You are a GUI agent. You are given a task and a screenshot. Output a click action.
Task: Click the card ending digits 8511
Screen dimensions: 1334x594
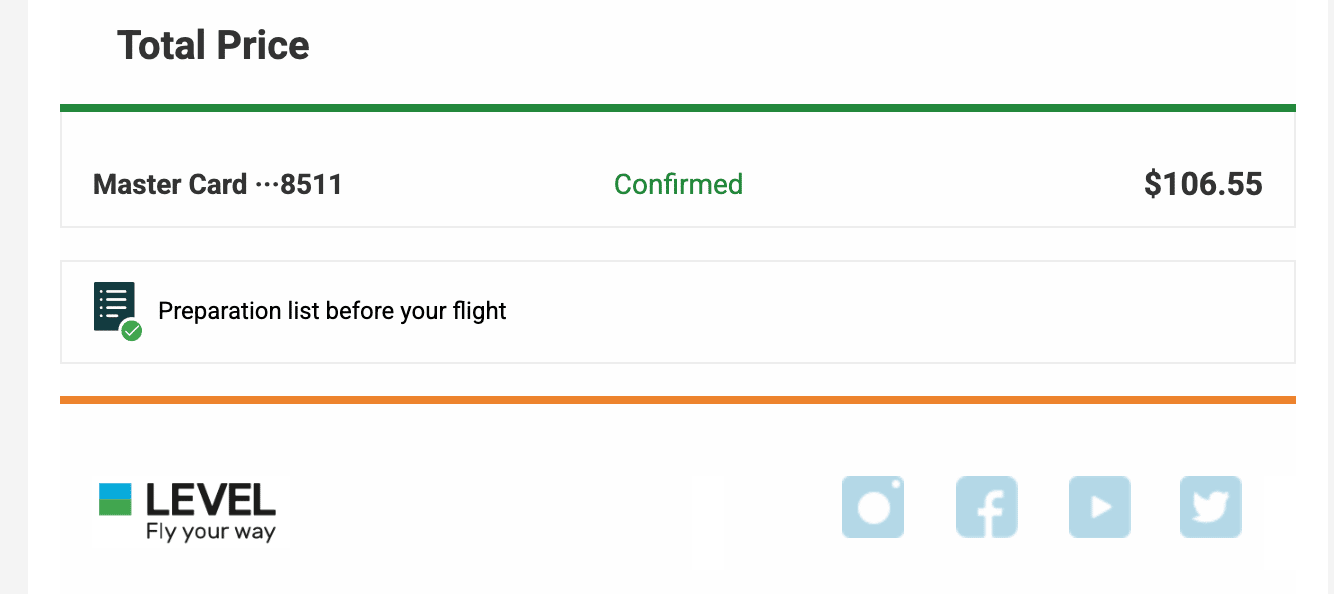[x=311, y=184]
